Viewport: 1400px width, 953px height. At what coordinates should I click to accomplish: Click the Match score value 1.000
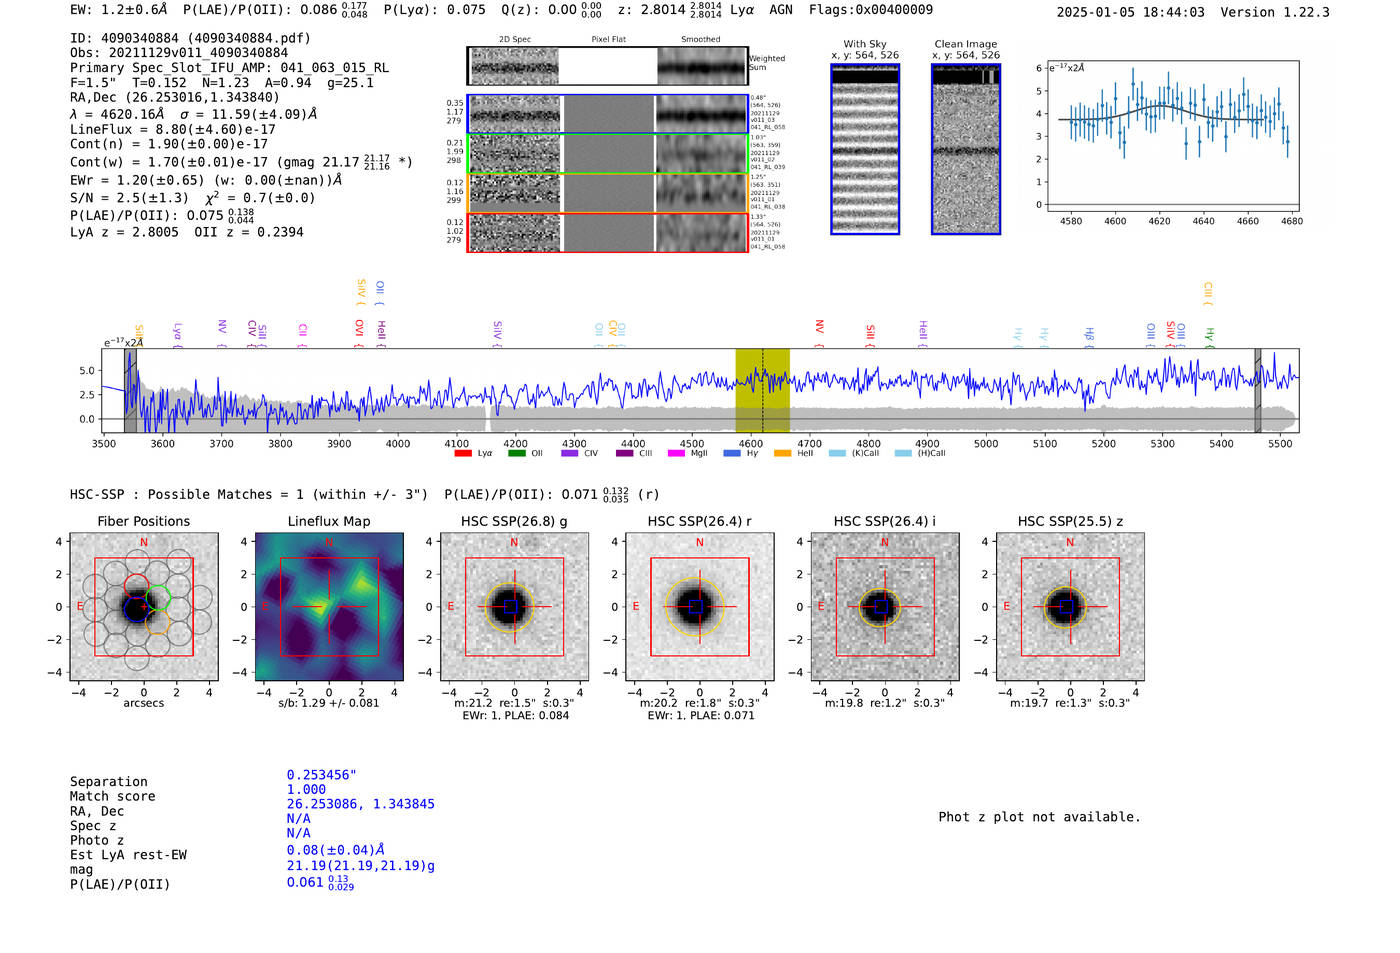306,789
